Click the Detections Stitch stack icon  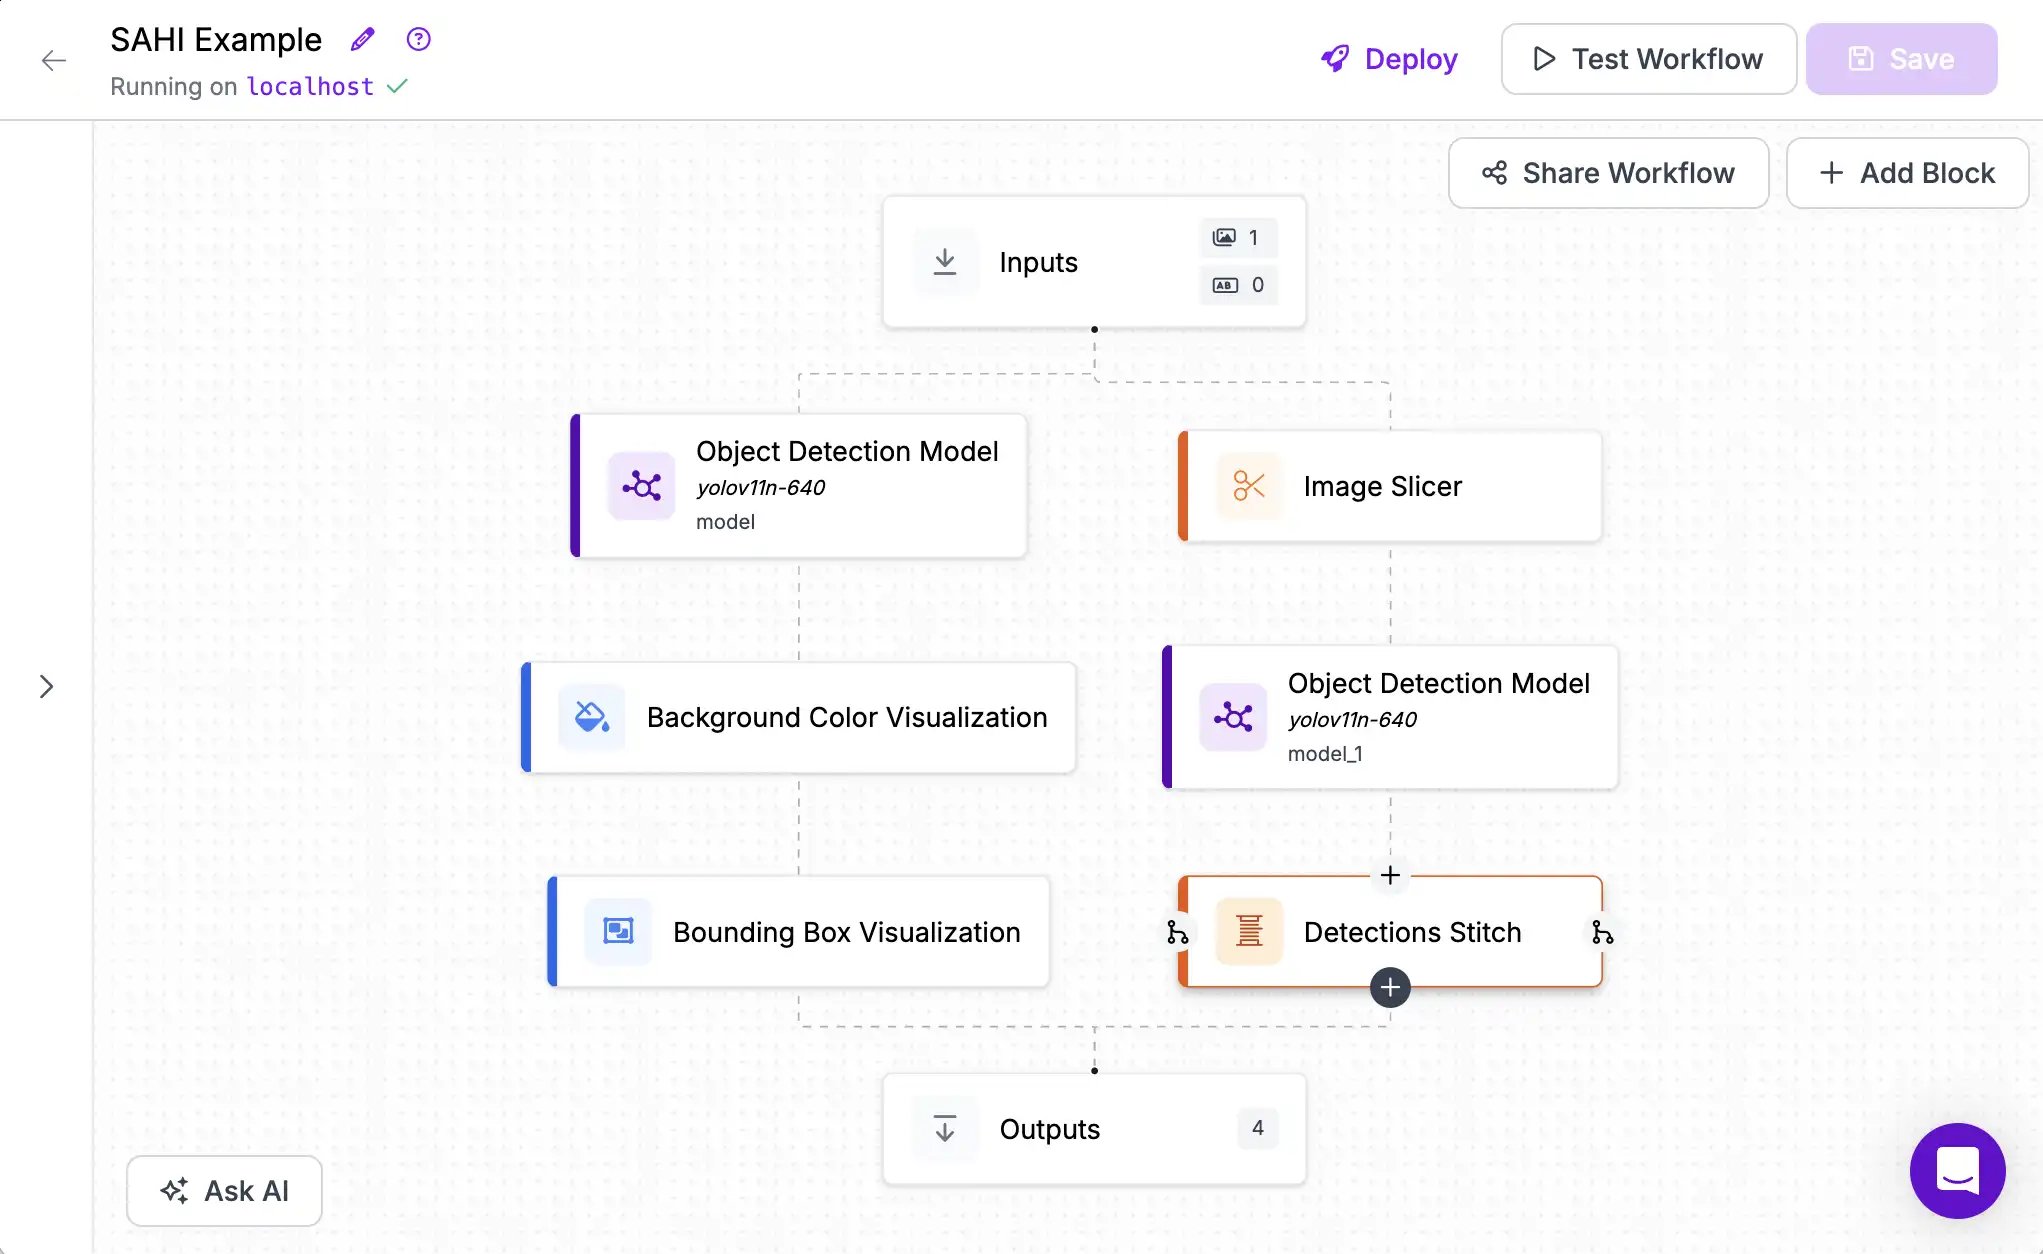pos(1249,932)
